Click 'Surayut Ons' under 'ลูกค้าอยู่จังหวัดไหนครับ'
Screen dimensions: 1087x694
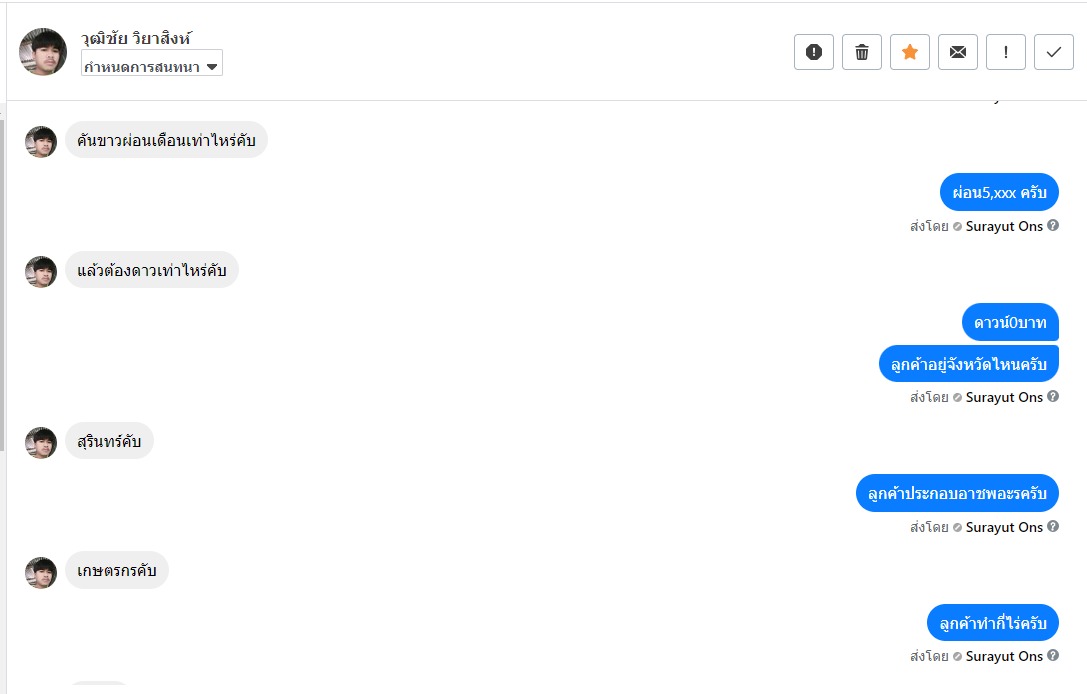(x=1004, y=397)
